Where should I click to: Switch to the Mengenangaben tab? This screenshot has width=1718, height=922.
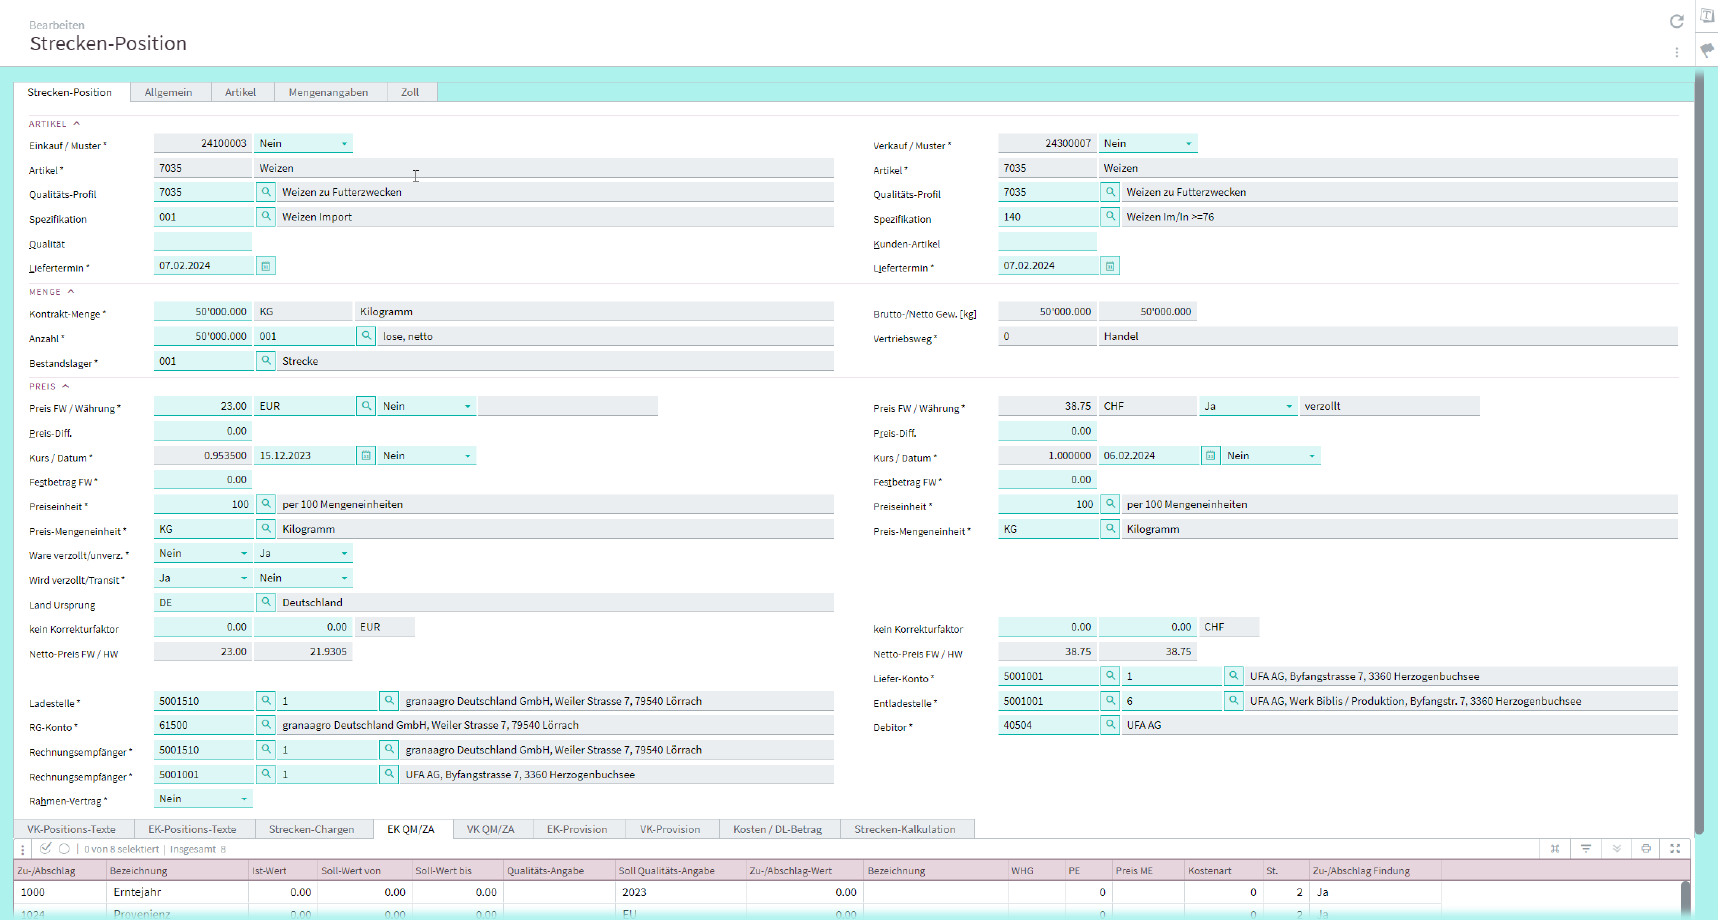pos(328,92)
